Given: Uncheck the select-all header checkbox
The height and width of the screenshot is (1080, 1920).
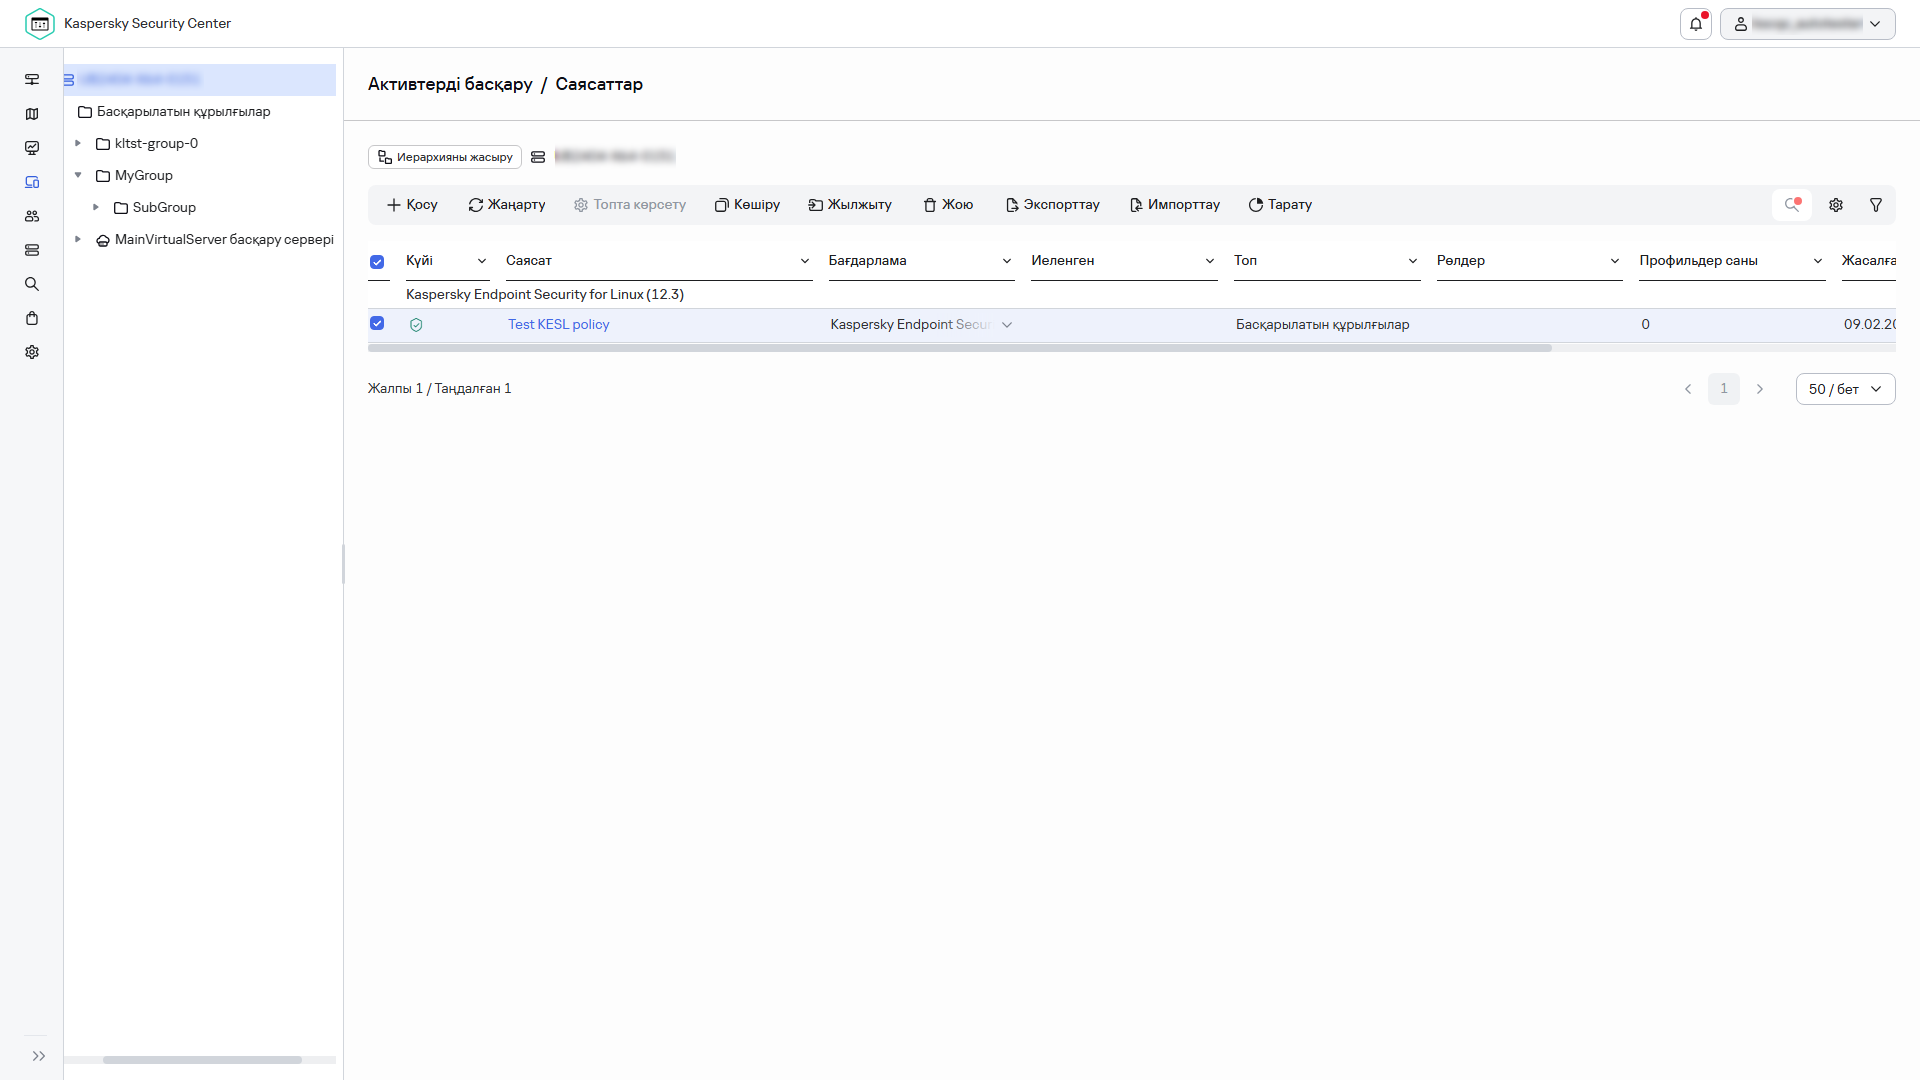Looking at the screenshot, I should tap(377, 262).
